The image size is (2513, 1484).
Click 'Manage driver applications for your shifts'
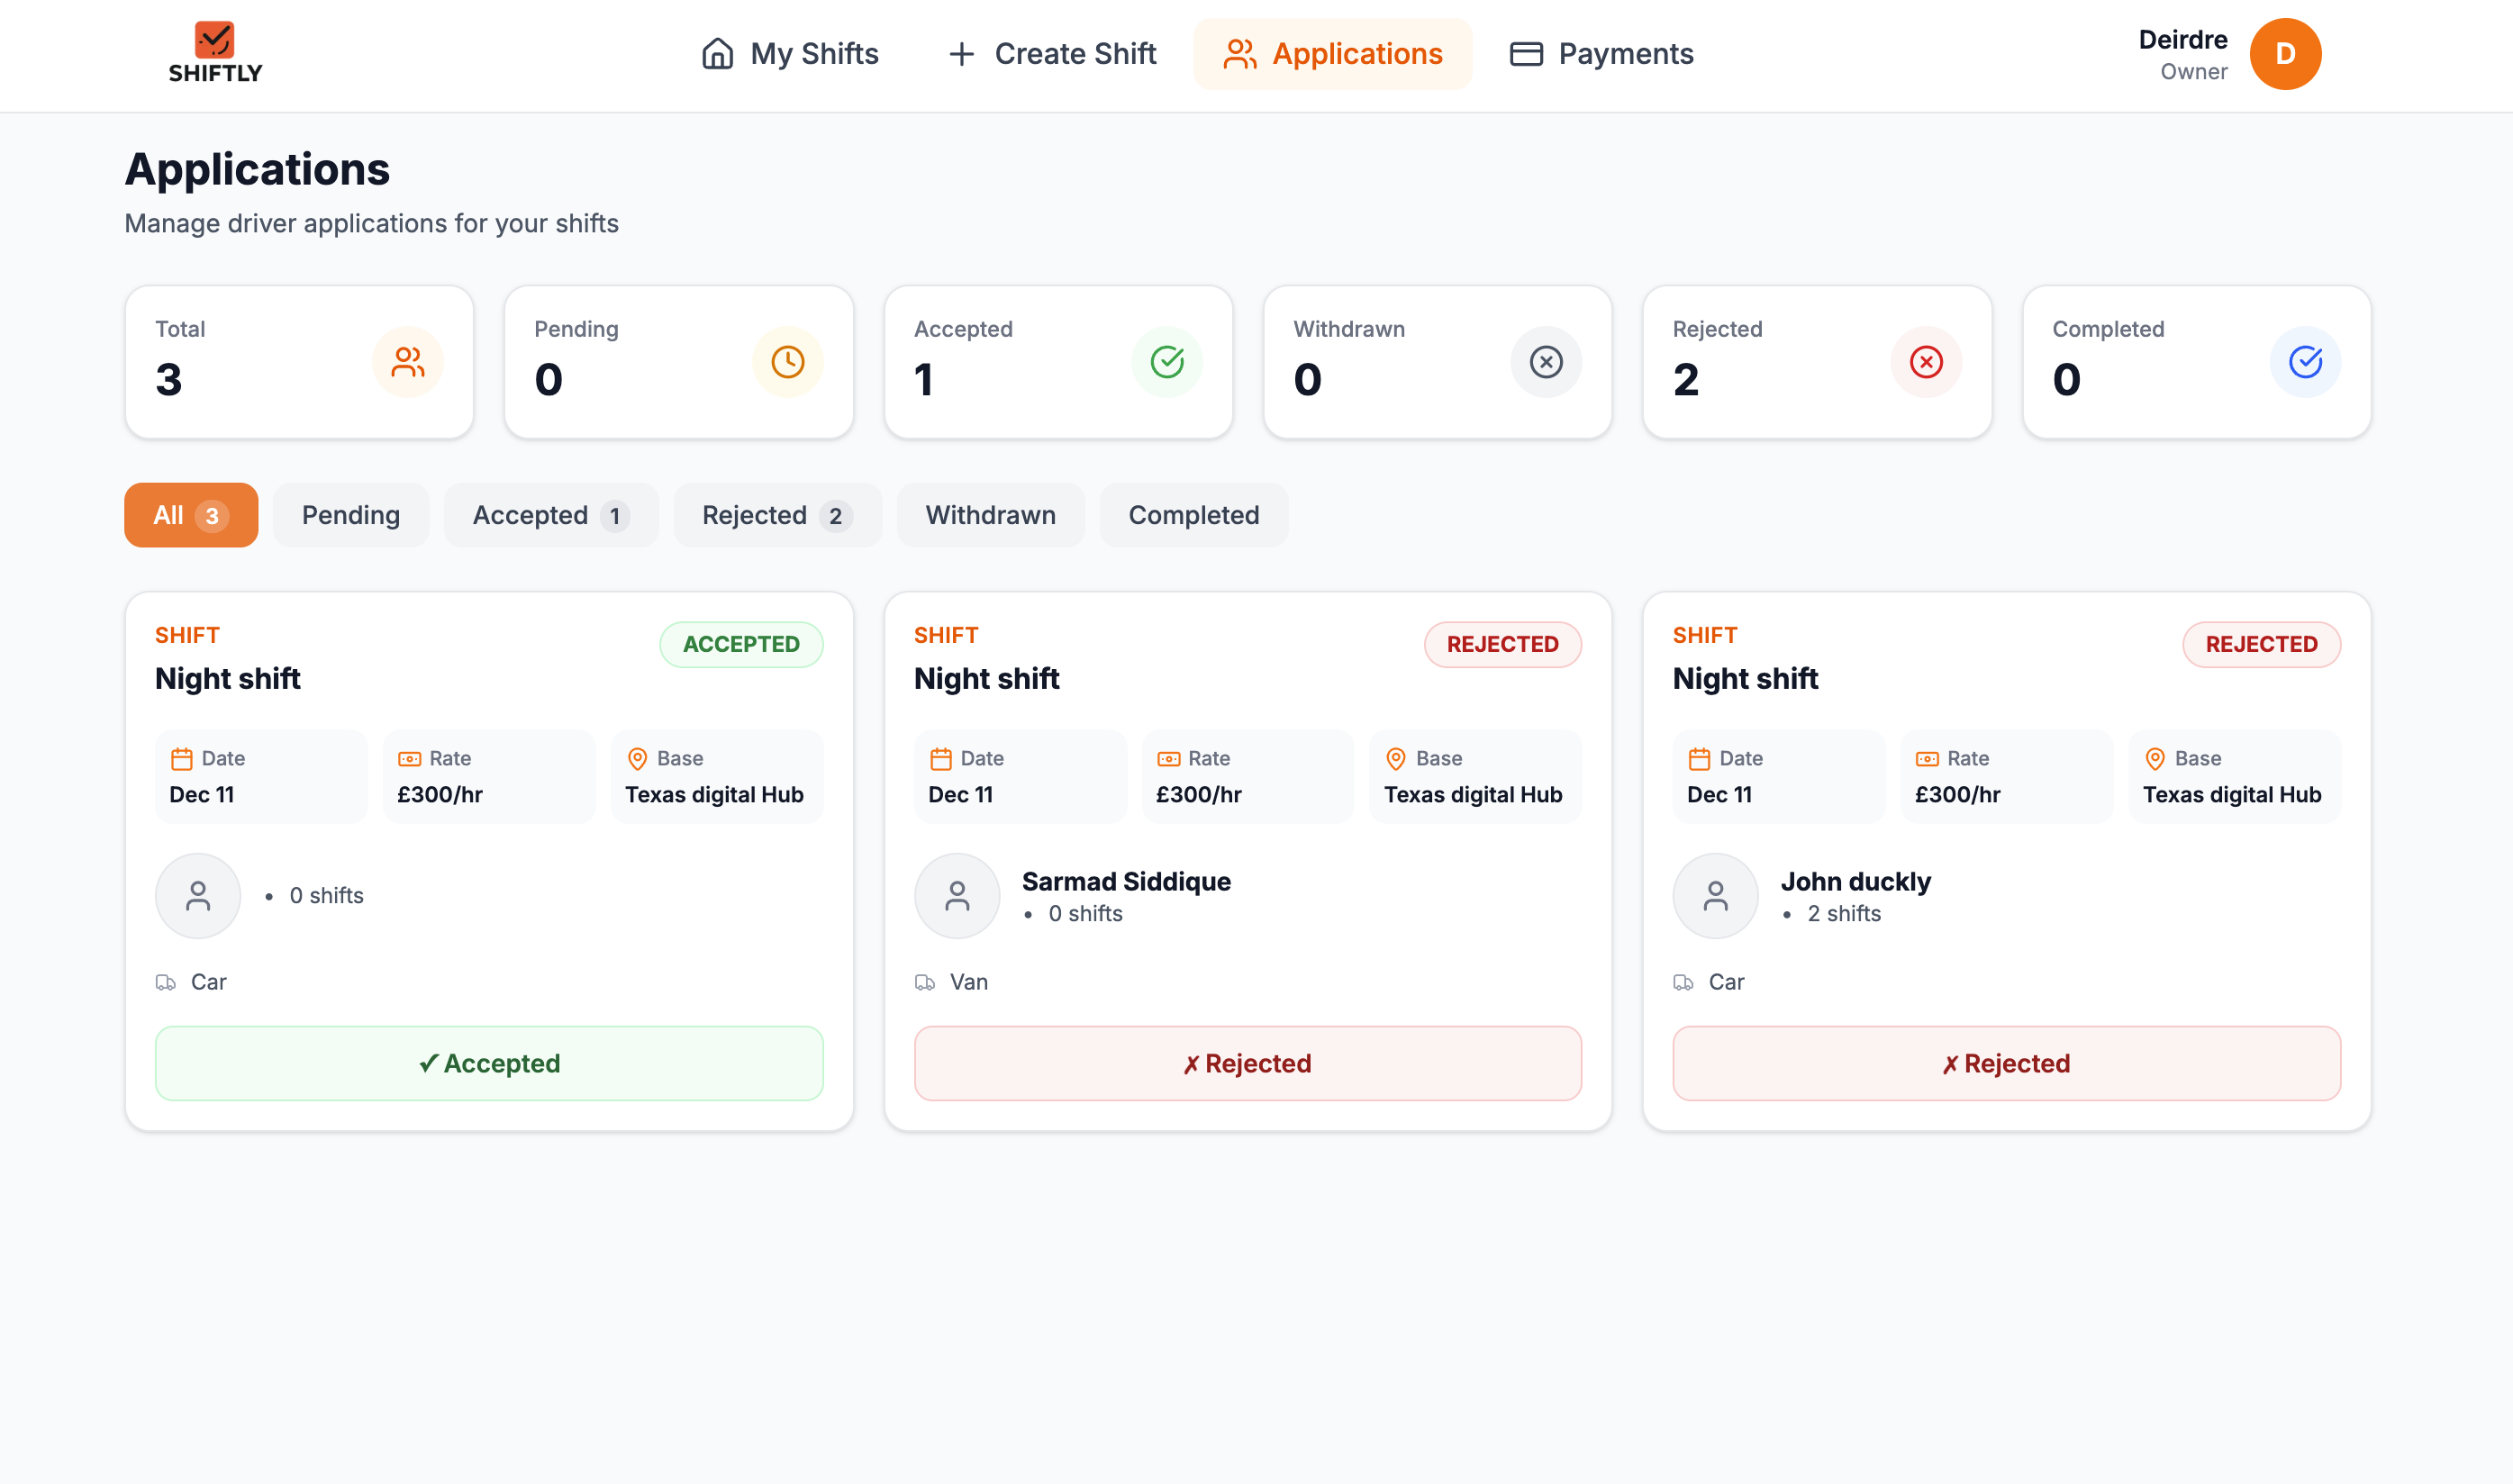371,223
